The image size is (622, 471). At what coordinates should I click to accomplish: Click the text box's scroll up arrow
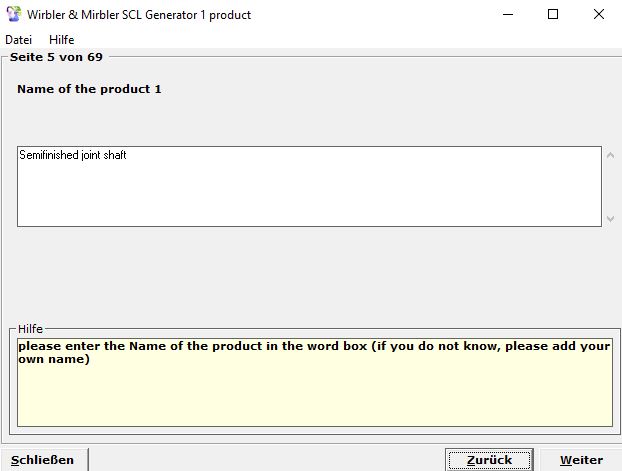611,155
